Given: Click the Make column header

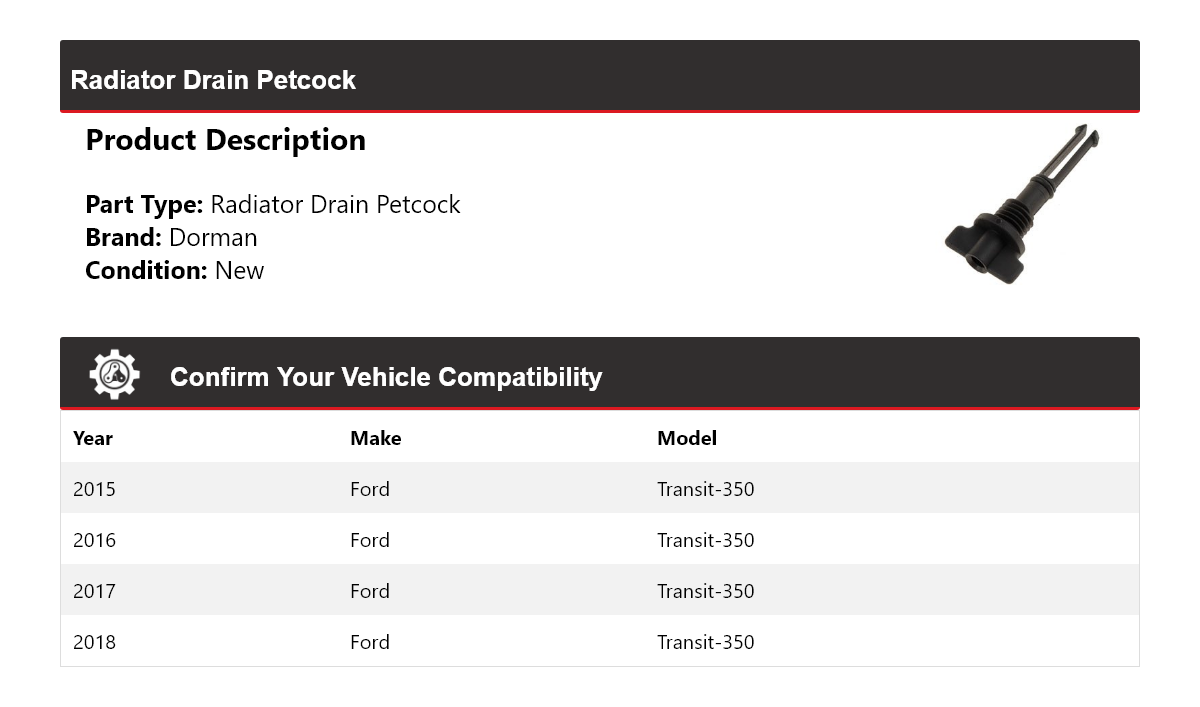Looking at the screenshot, I should 376,438.
